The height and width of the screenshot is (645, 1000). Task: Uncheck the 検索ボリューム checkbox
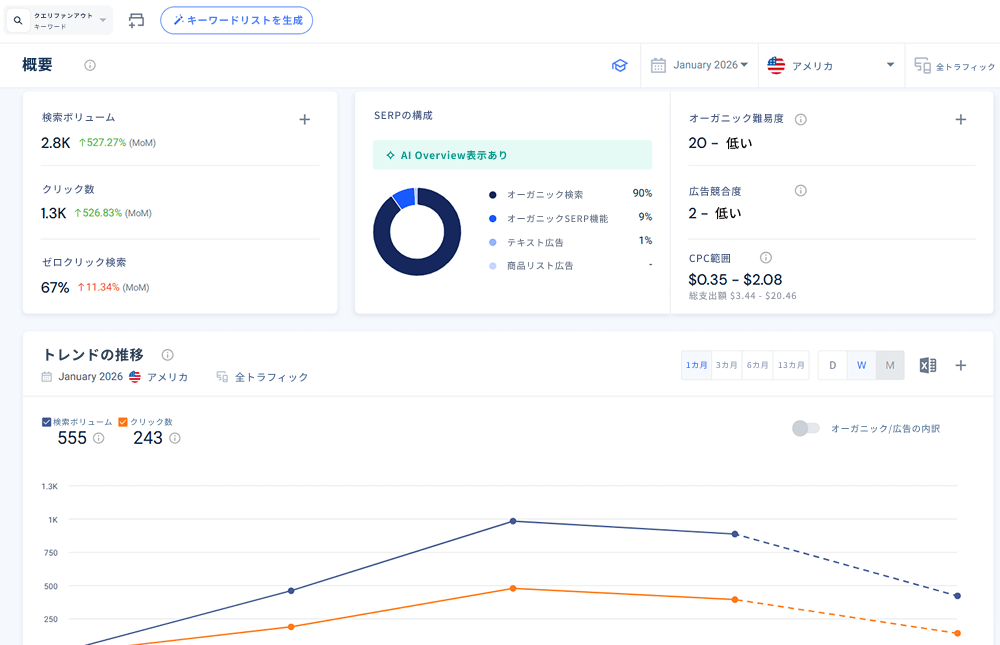tap(47, 422)
